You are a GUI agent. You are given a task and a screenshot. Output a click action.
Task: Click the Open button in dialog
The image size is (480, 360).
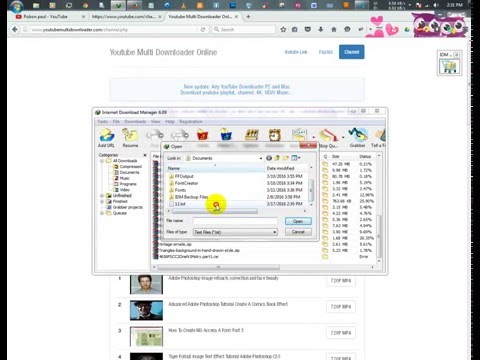click(x=298, y=221)
